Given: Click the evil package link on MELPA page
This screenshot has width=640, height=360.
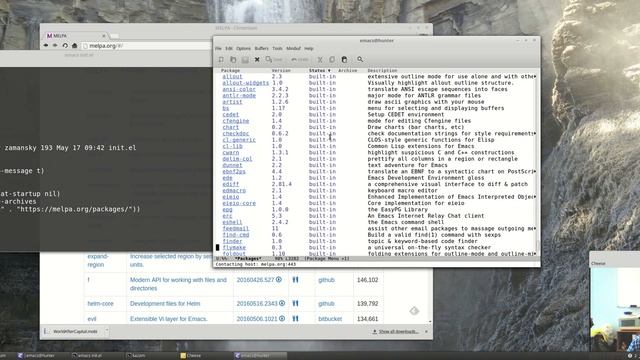Looking at the screenshot, I should pyautogui.click(x=92, y=319).
